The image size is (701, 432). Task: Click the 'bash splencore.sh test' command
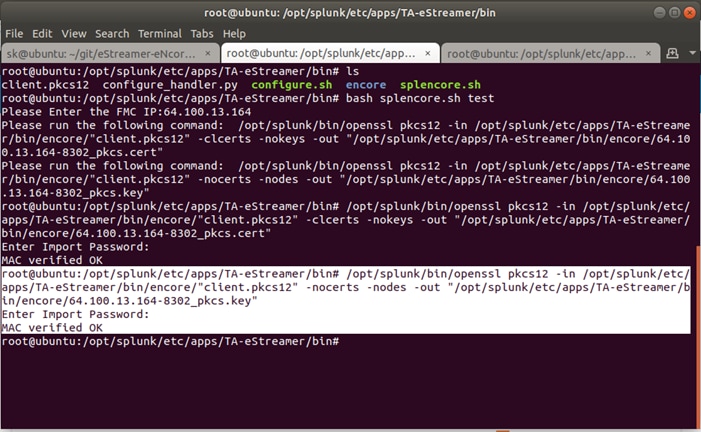coord(420,98)
